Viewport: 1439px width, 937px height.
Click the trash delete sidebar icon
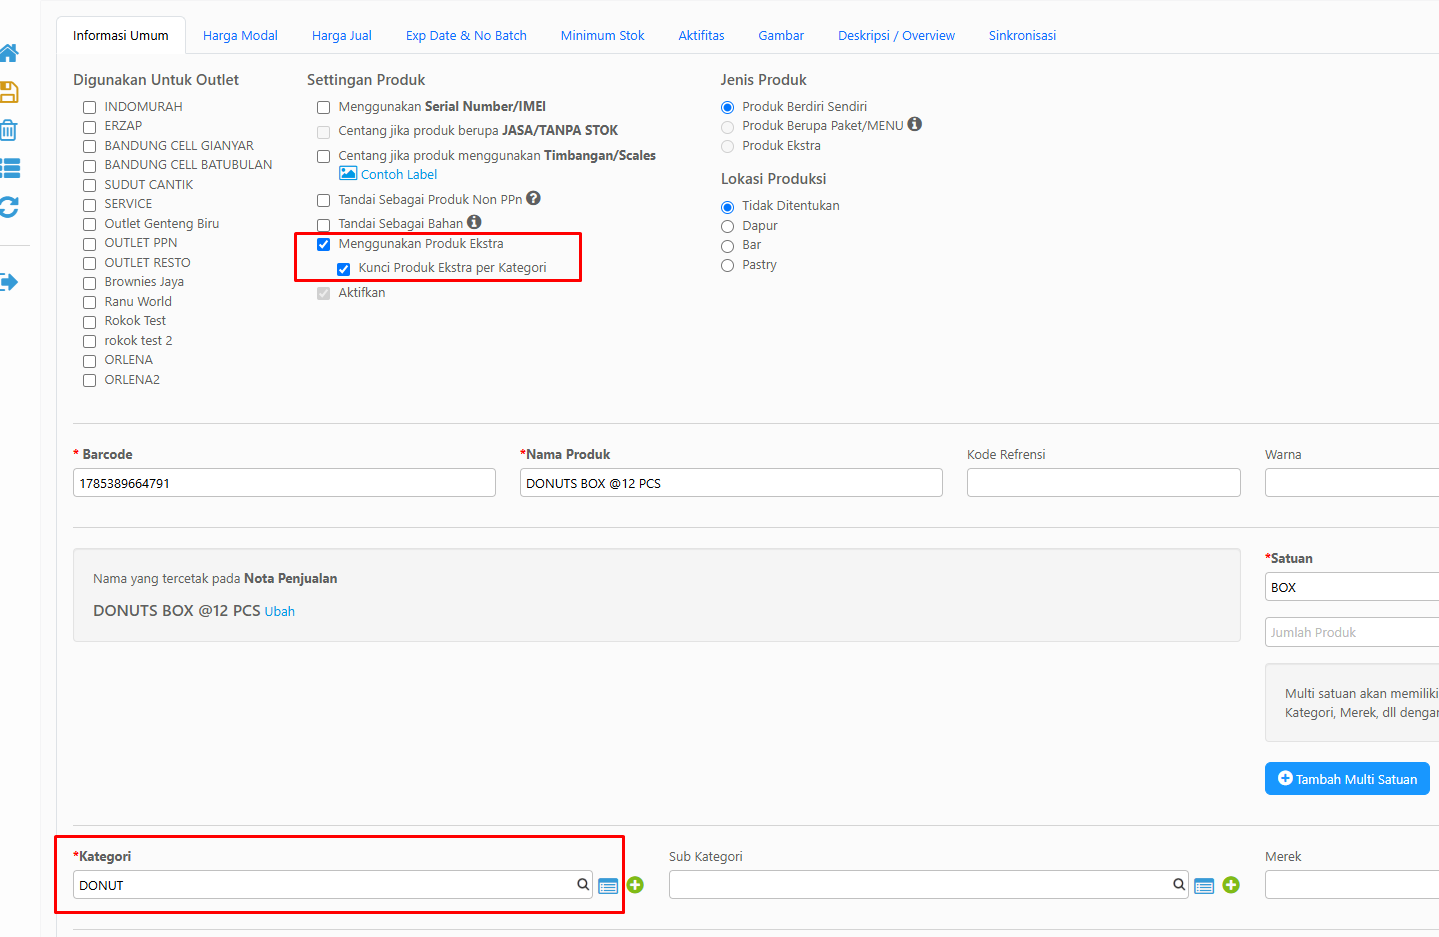coord(8,130)
